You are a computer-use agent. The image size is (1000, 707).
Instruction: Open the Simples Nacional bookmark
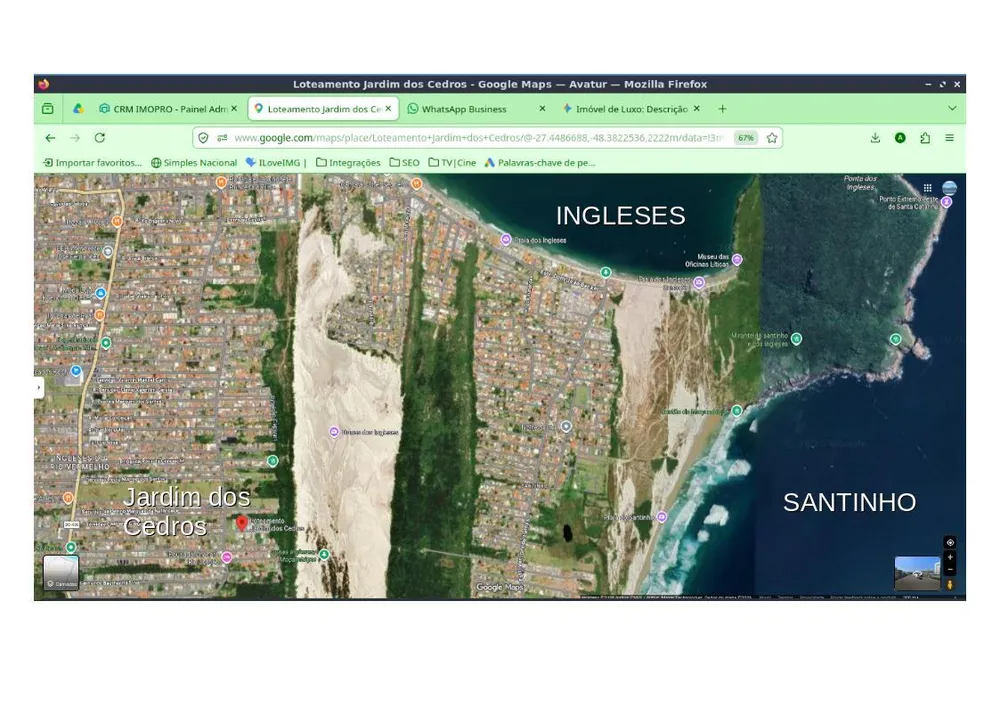[x=194, y=163]
